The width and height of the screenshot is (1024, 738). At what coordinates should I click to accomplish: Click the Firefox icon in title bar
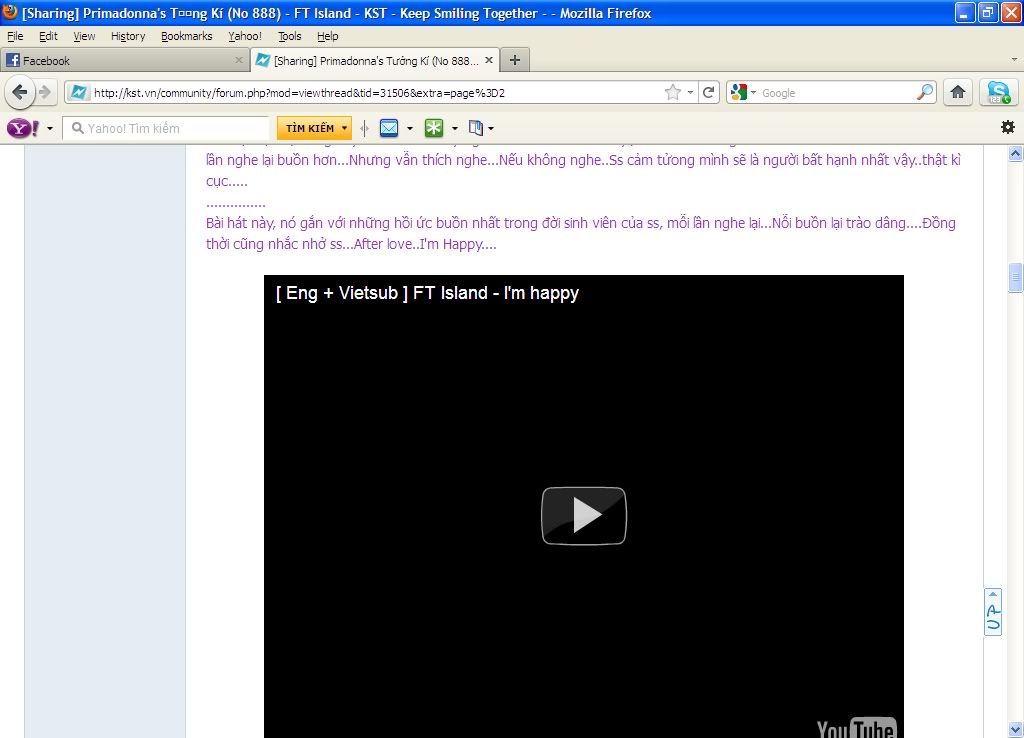[10, 12]
